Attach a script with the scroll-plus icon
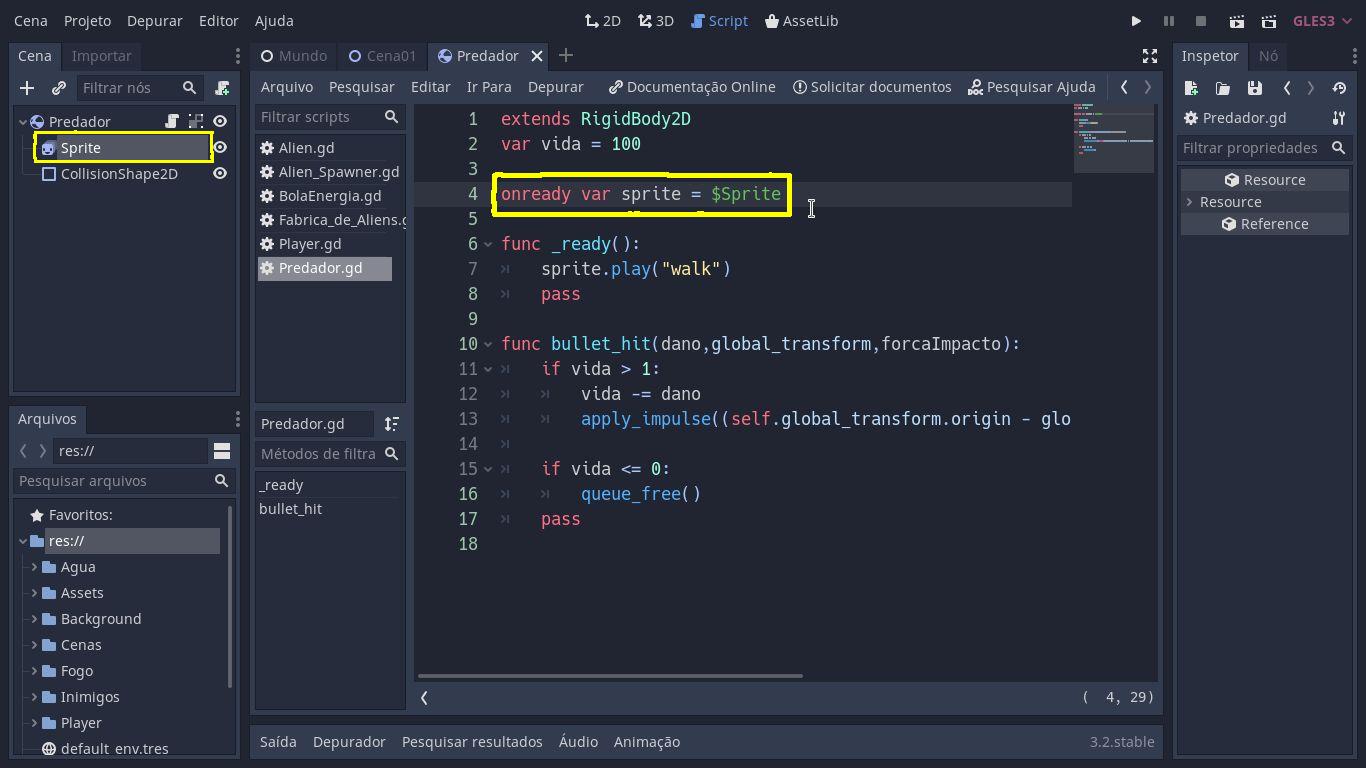 click(x=222, y=88)
